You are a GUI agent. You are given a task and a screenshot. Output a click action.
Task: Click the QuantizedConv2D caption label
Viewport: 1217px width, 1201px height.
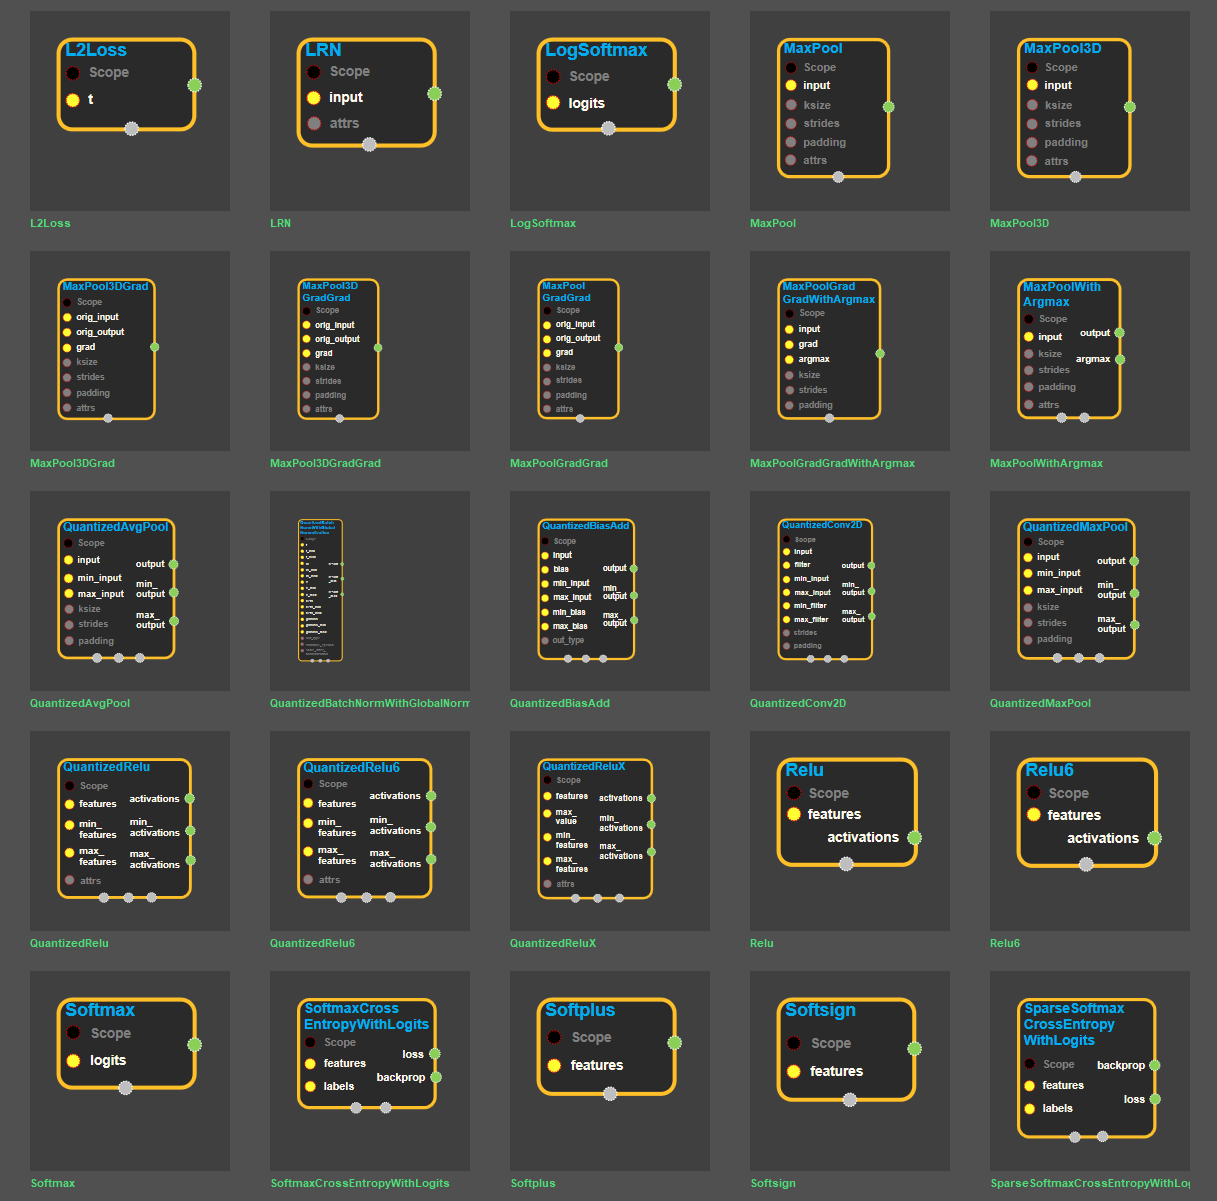coord(797,703)
